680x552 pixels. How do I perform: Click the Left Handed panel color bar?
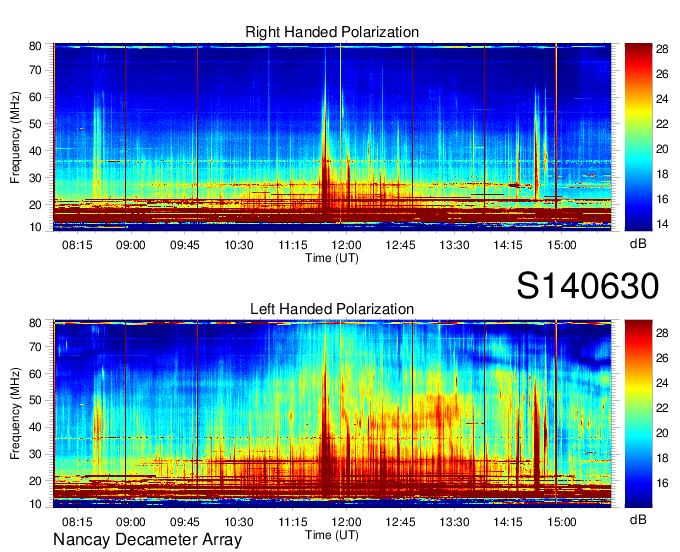638,414
